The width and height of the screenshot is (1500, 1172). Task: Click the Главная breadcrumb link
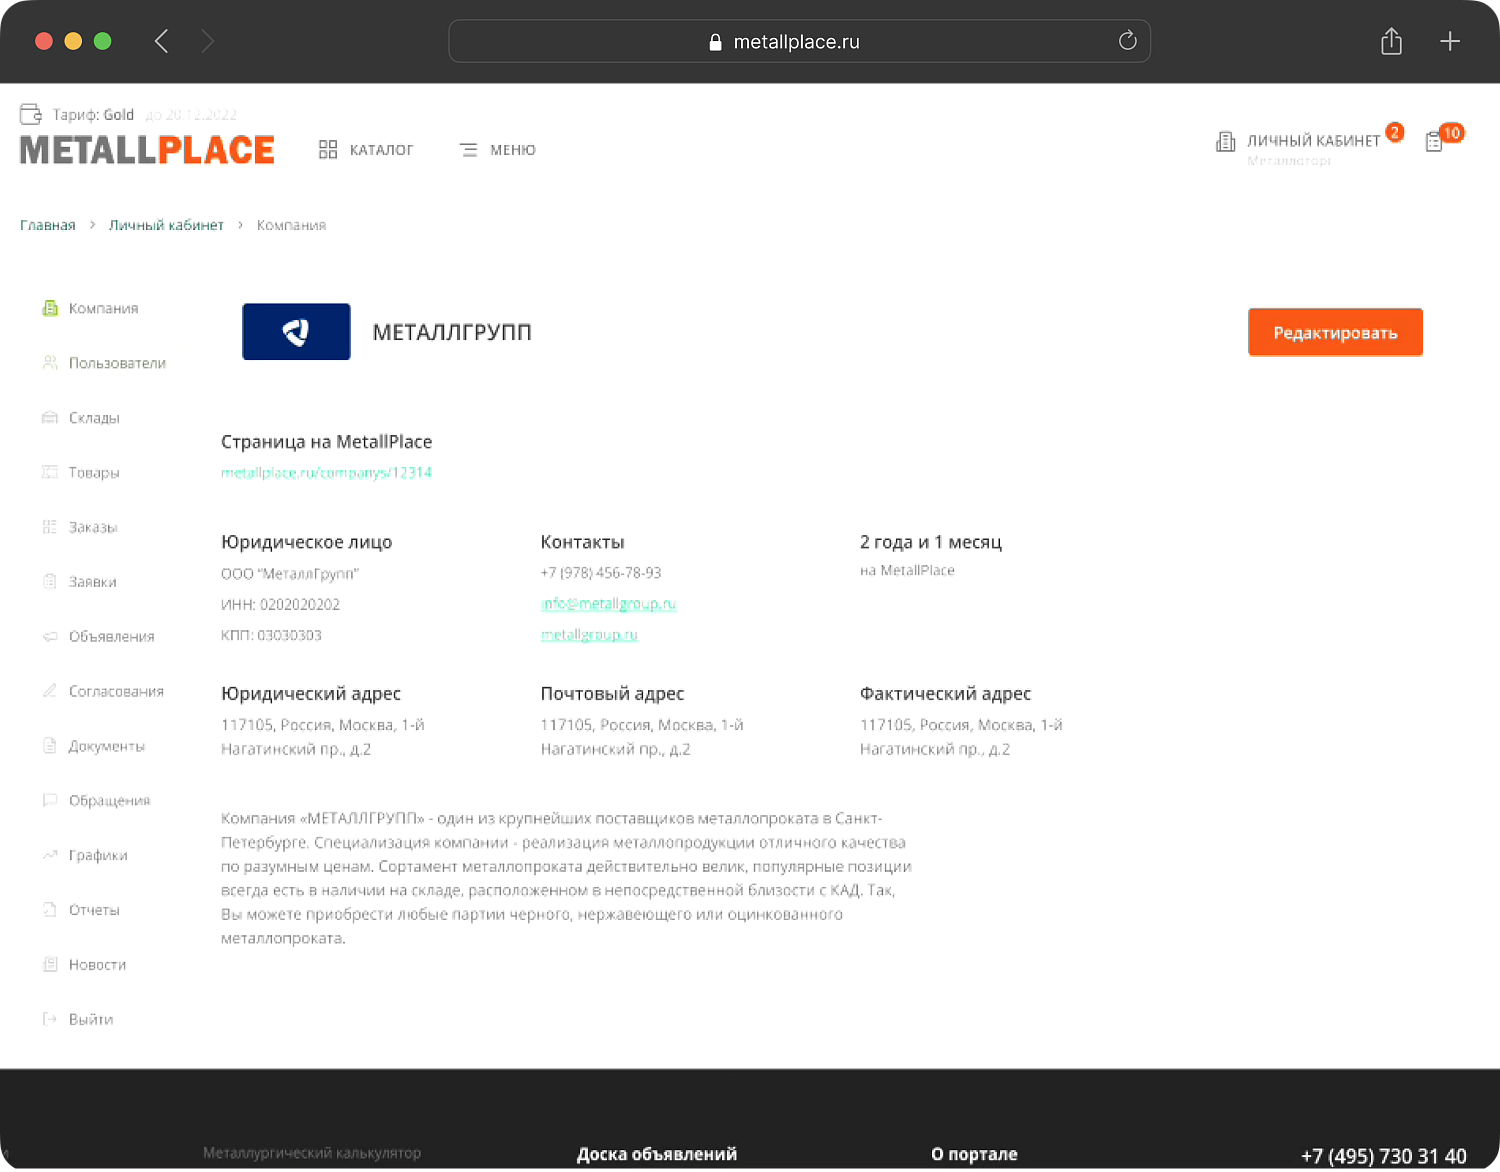coord(48,225)
